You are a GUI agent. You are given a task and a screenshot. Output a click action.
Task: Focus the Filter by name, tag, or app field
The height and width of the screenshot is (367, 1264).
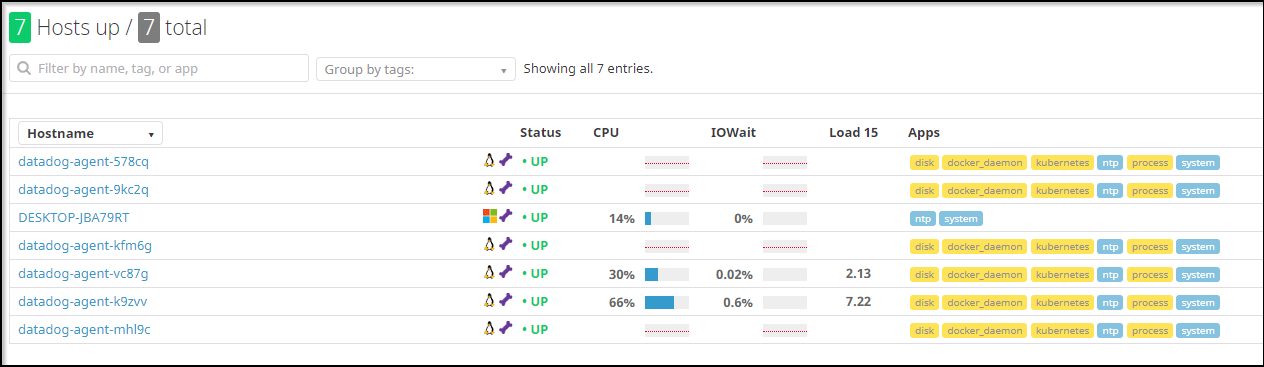[x=159, y=68]
